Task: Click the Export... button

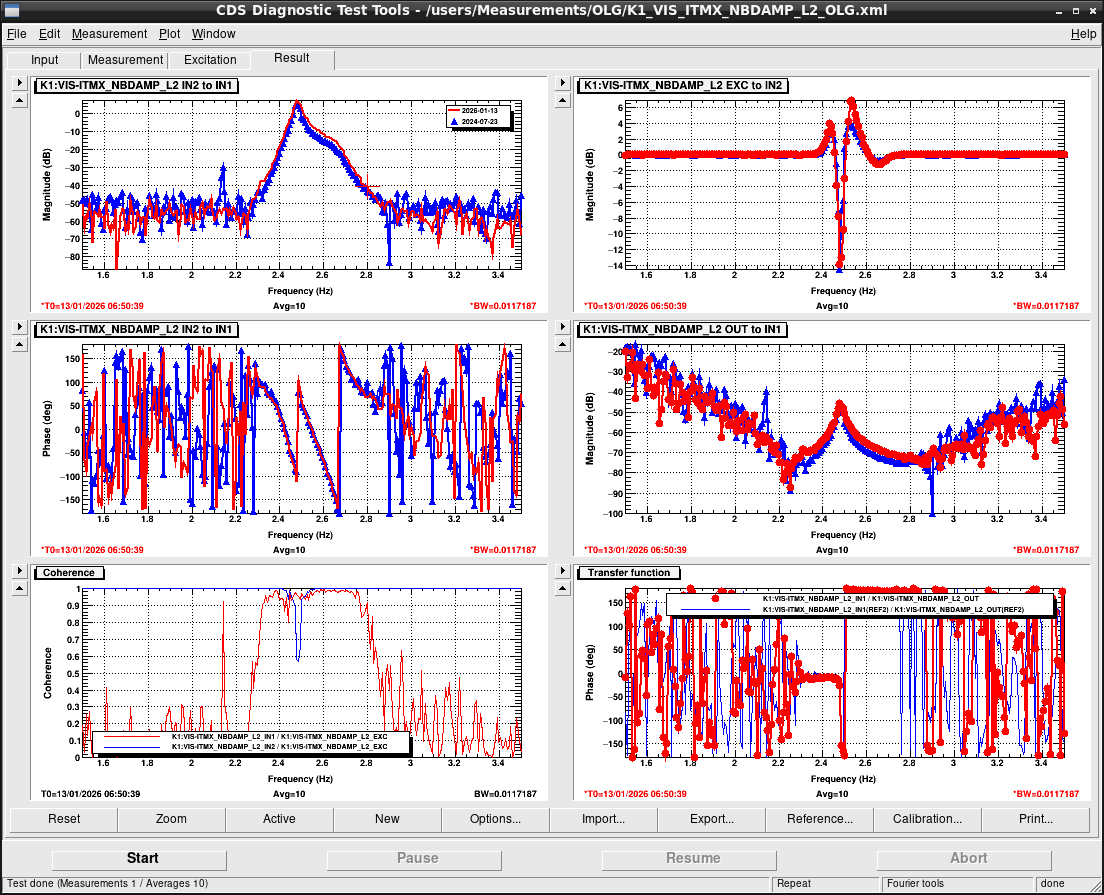Action: [x=711, y=819]
